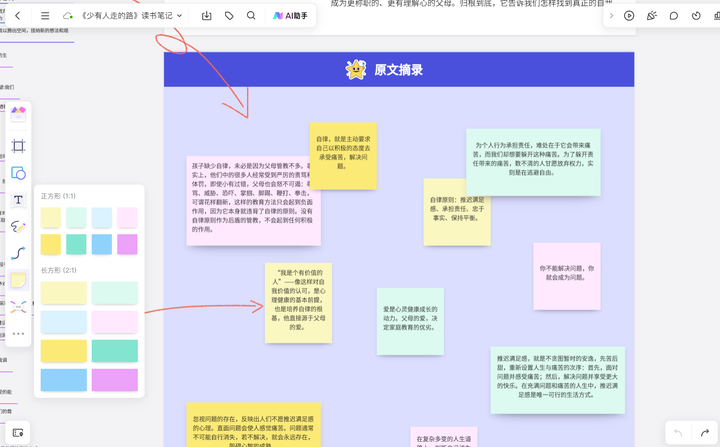Select the green note starting 爱是心灵健康成长的

(x=410, y=321)
